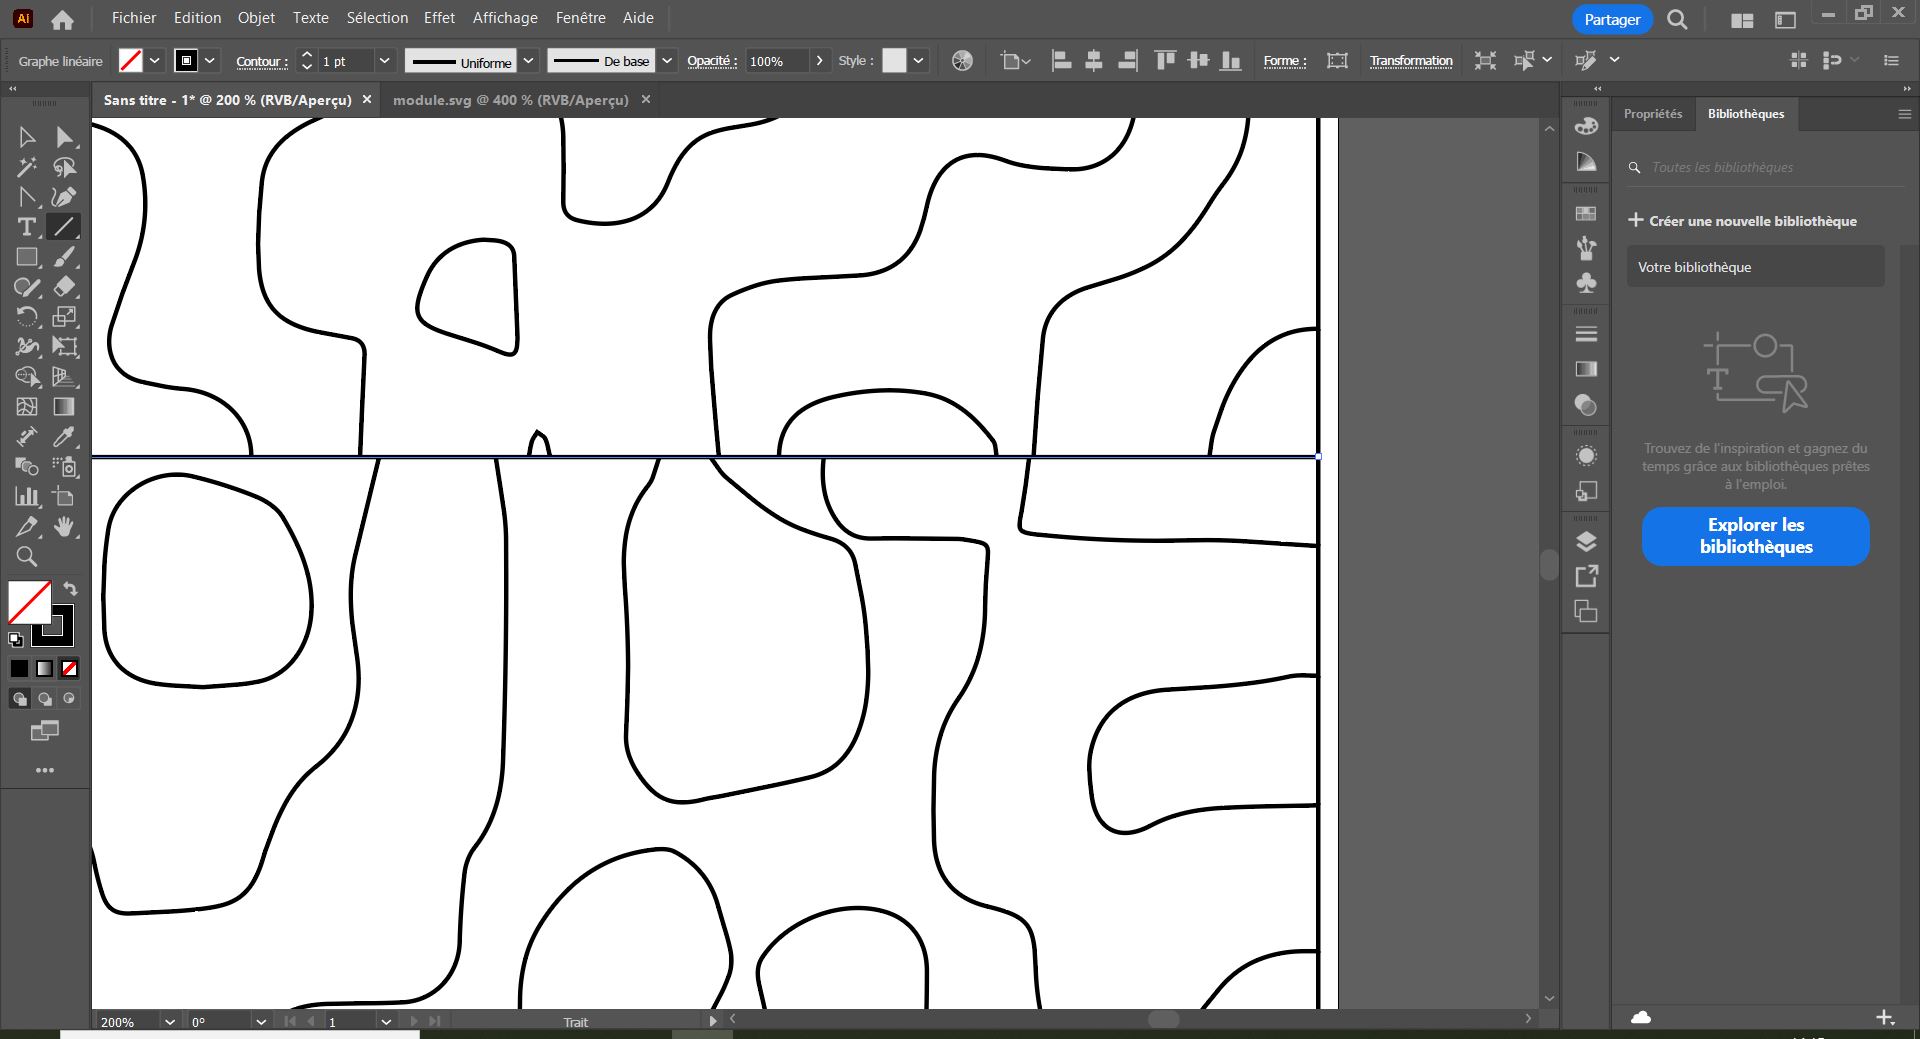Viewport: 1920px width, 1039px height.
Task: Switch to the module.svg document tab
Action: pyautogui.click(x=510, y=100)
